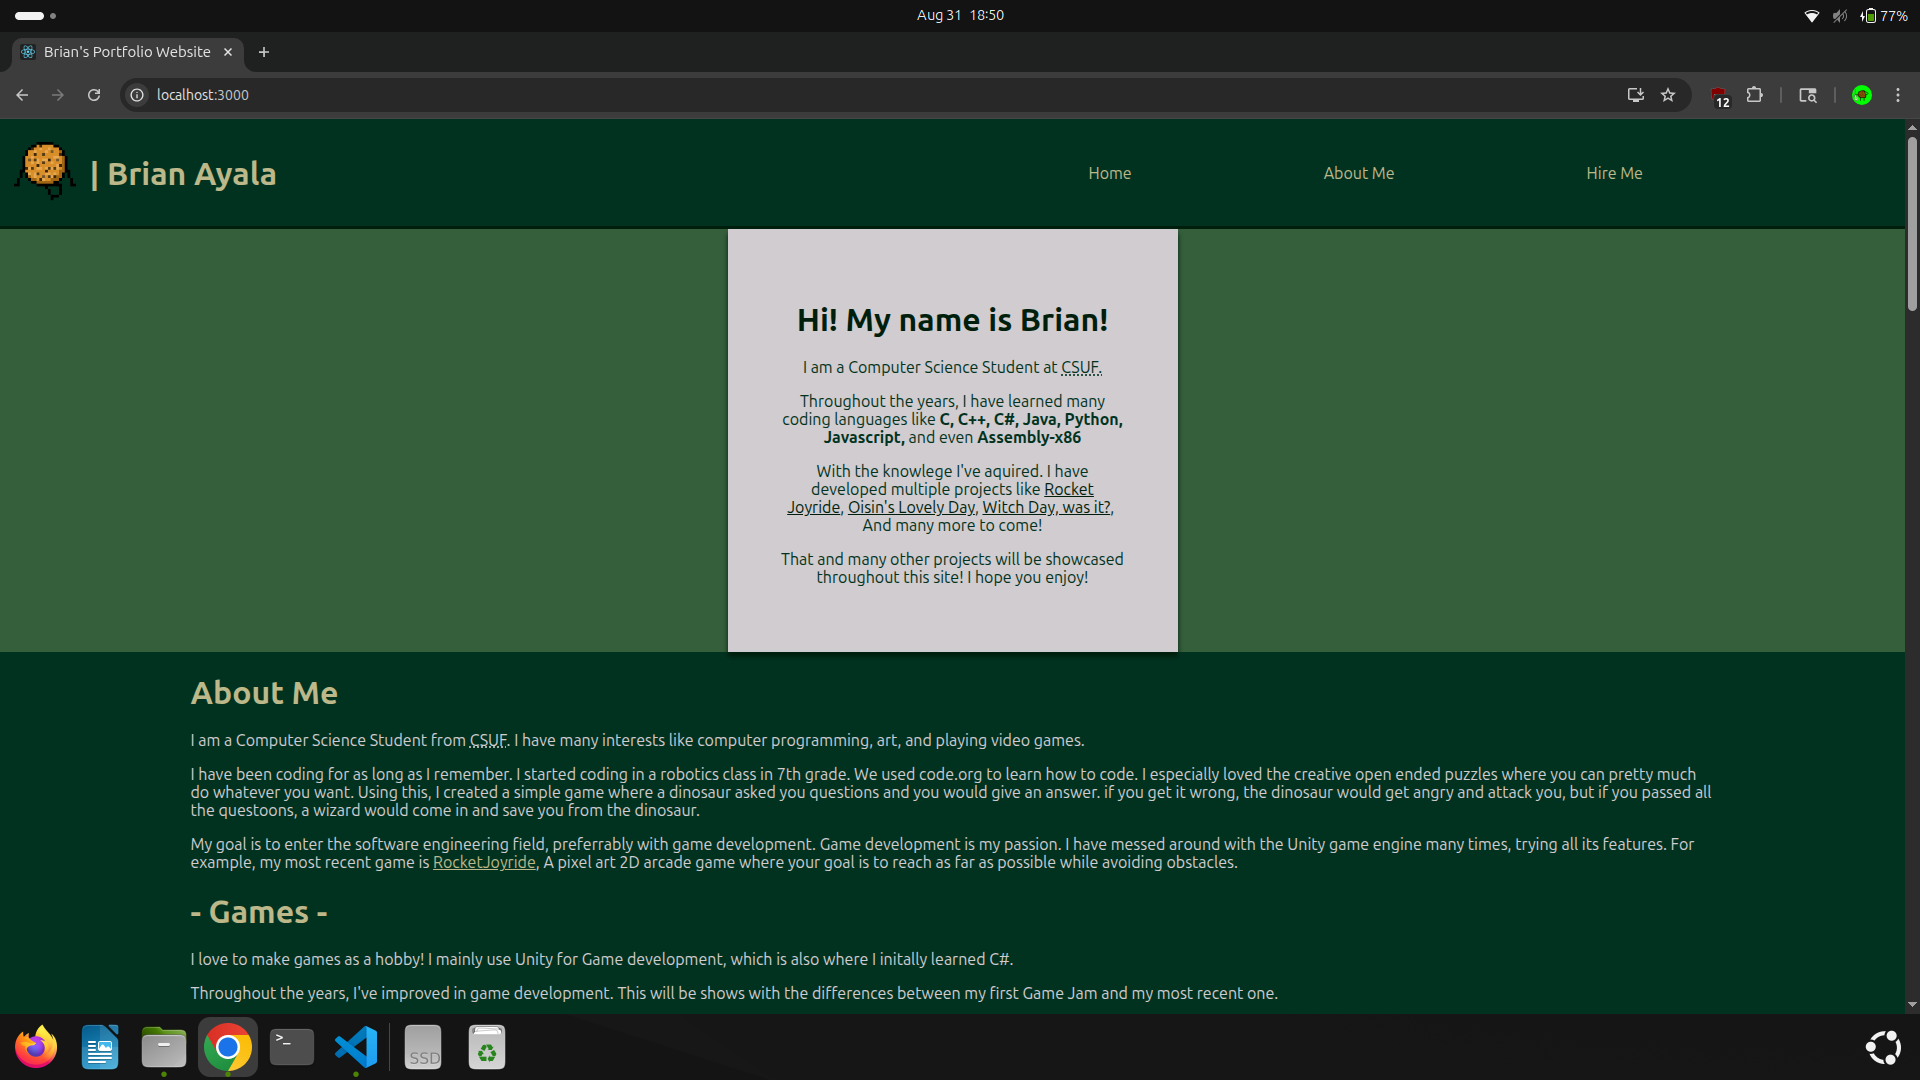The height and width of the screenshot is (1080, 1920).
Task: Open the Chrome three-dot menu
Action: click(1898, 95)
